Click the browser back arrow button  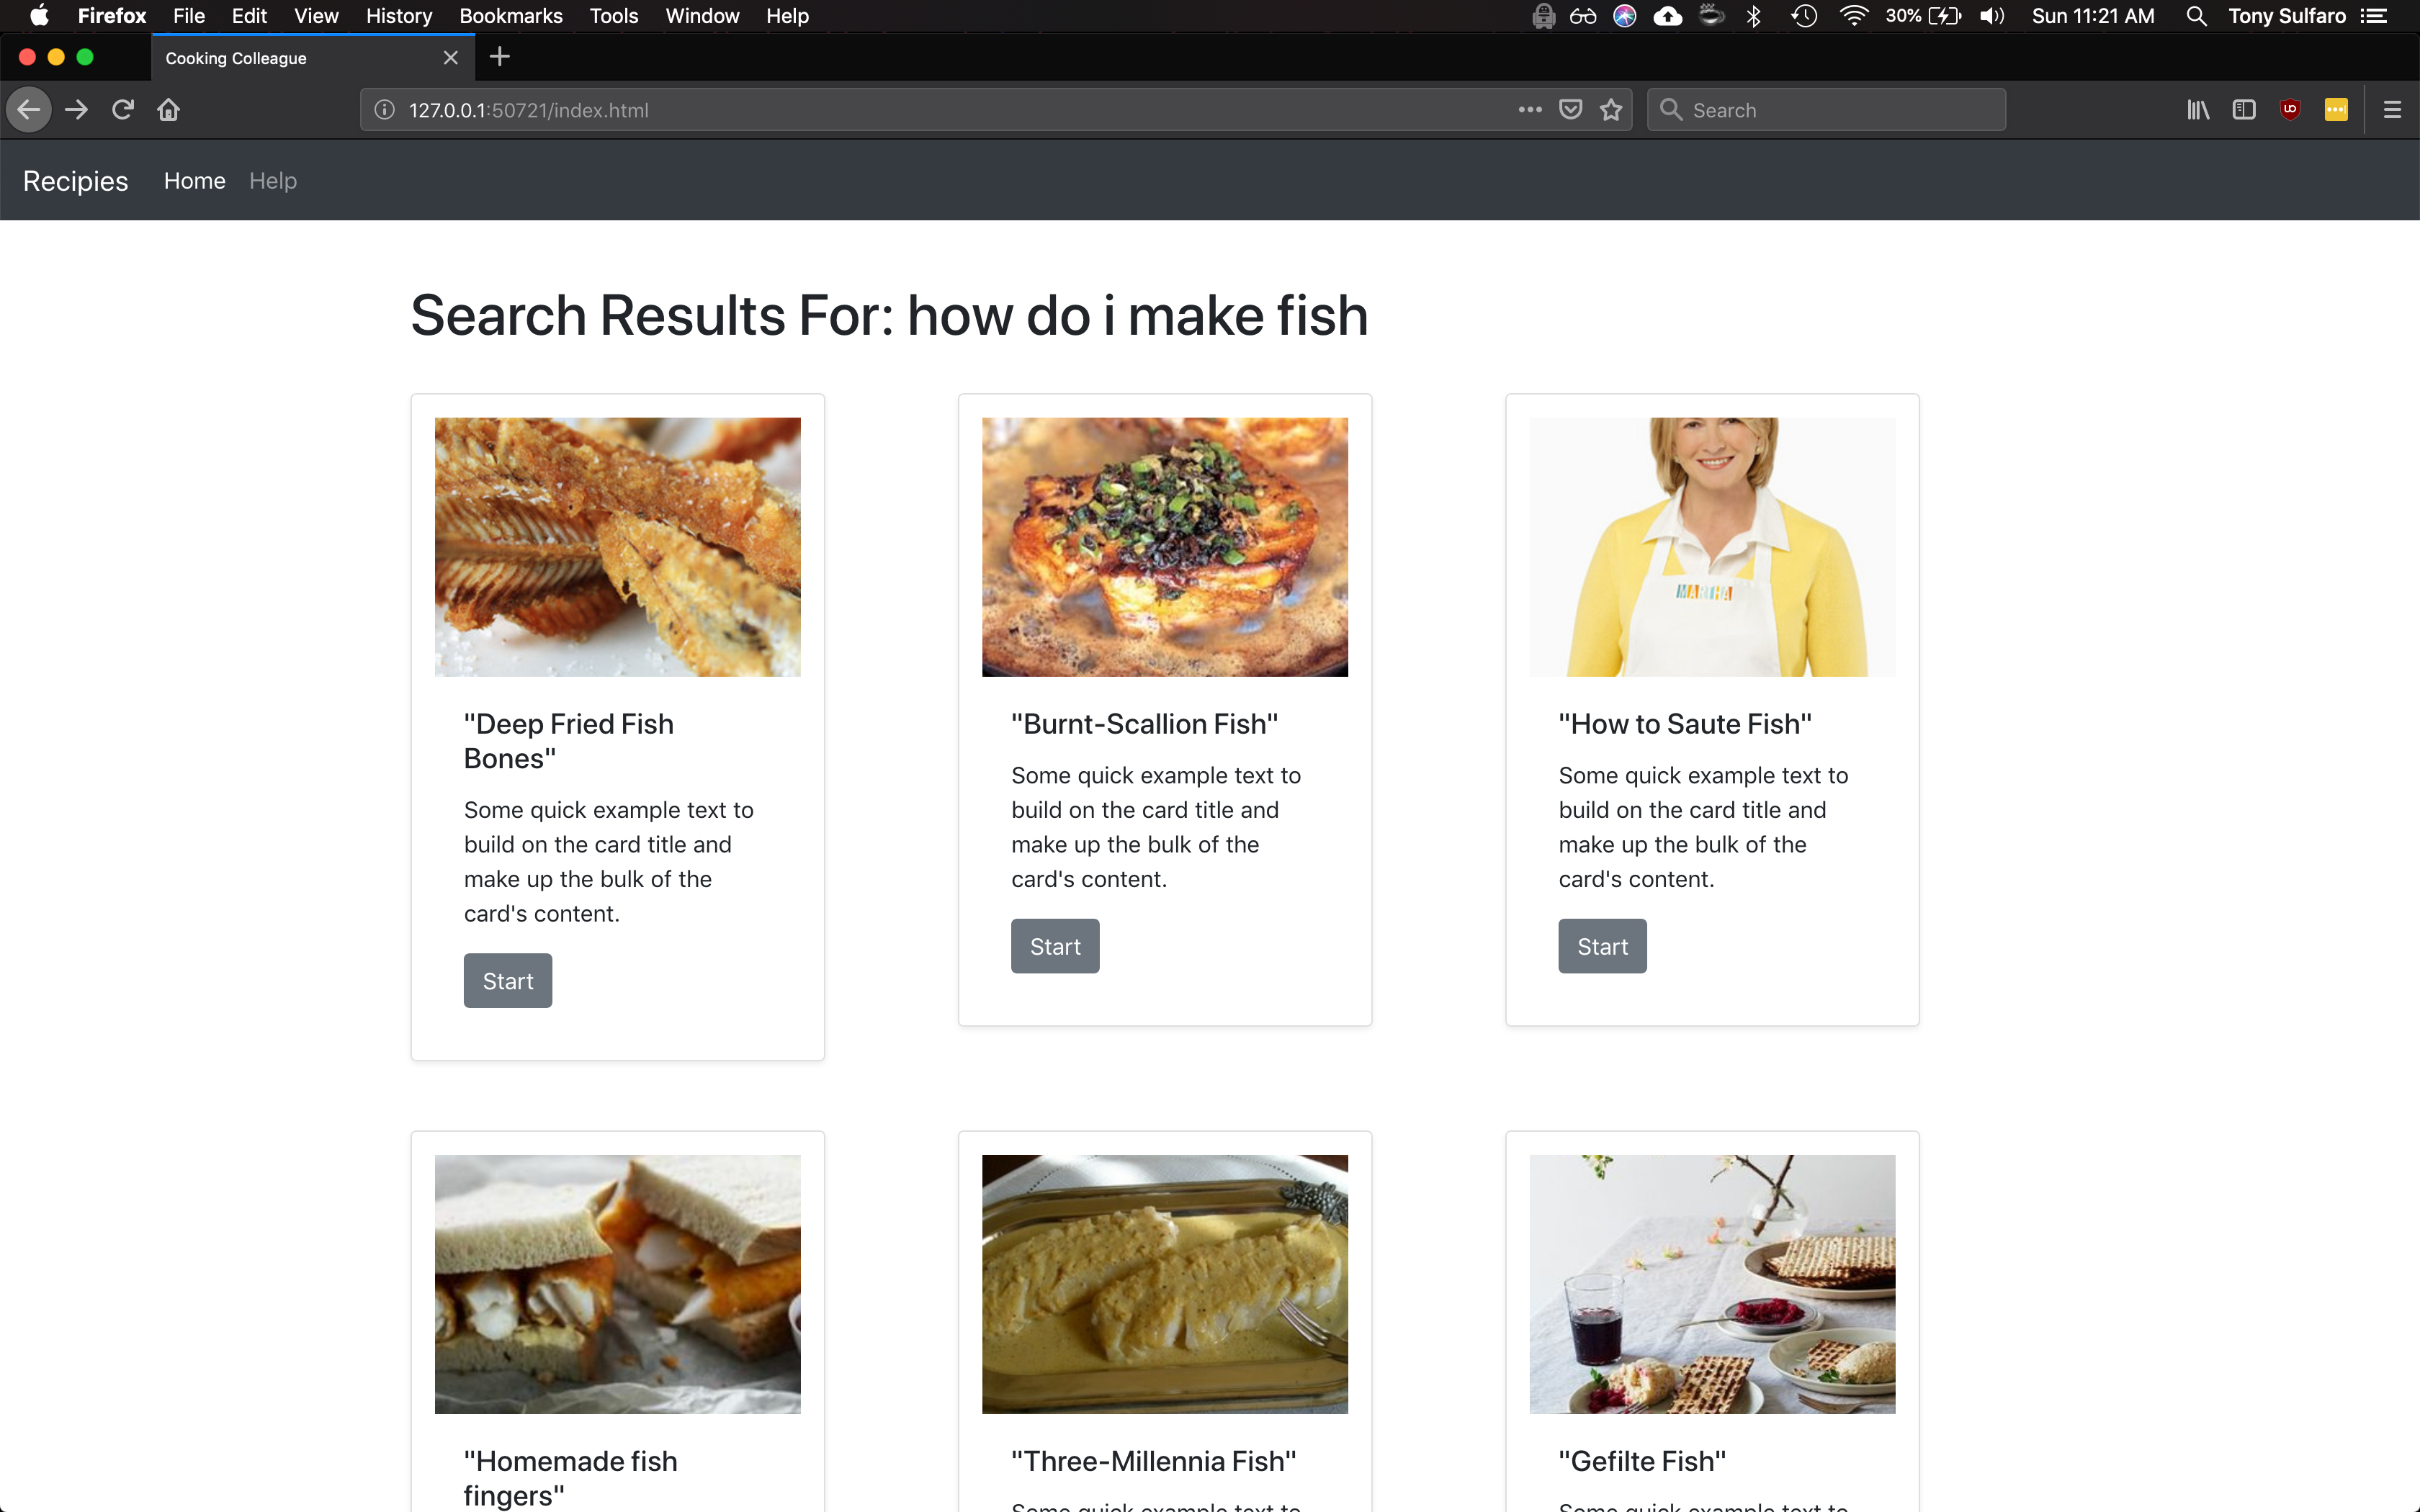(x=29, y=110)
